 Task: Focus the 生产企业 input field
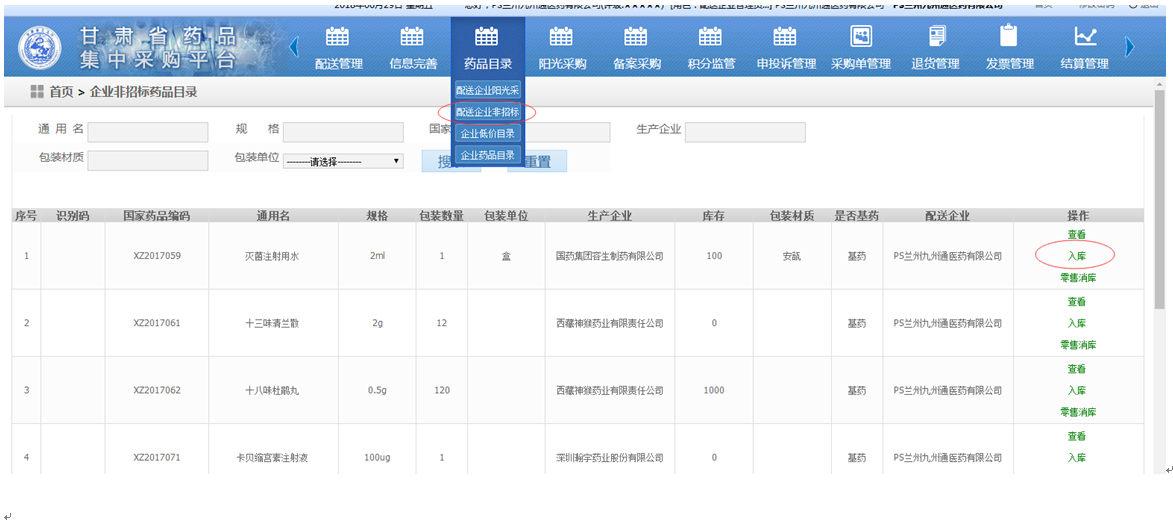coord(745,132)
